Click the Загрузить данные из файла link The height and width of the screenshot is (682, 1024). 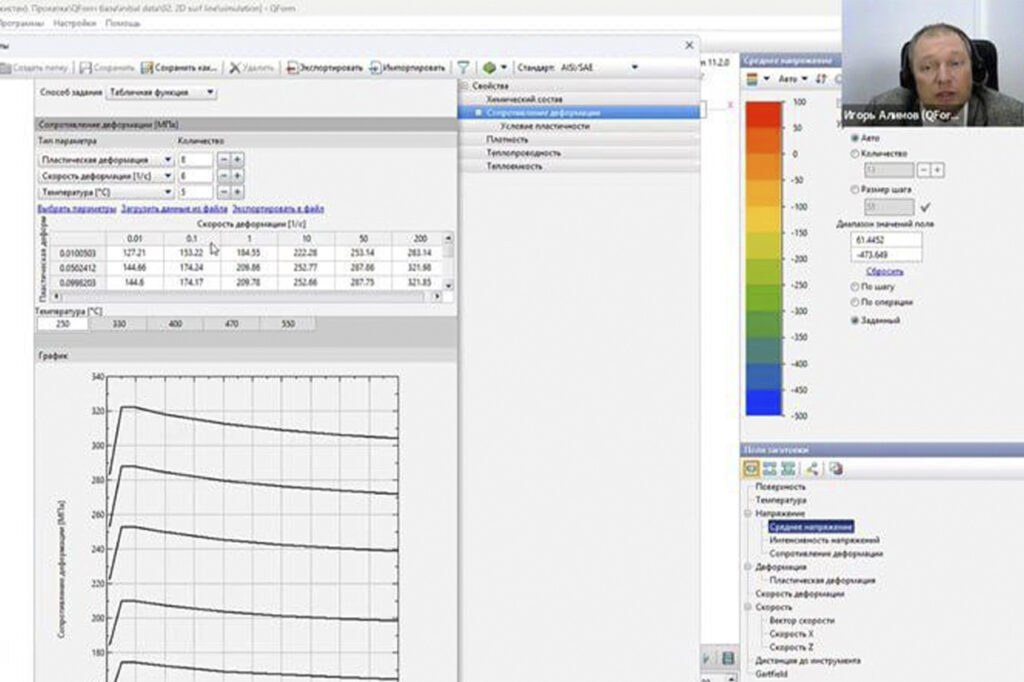(x=174, y=209)
